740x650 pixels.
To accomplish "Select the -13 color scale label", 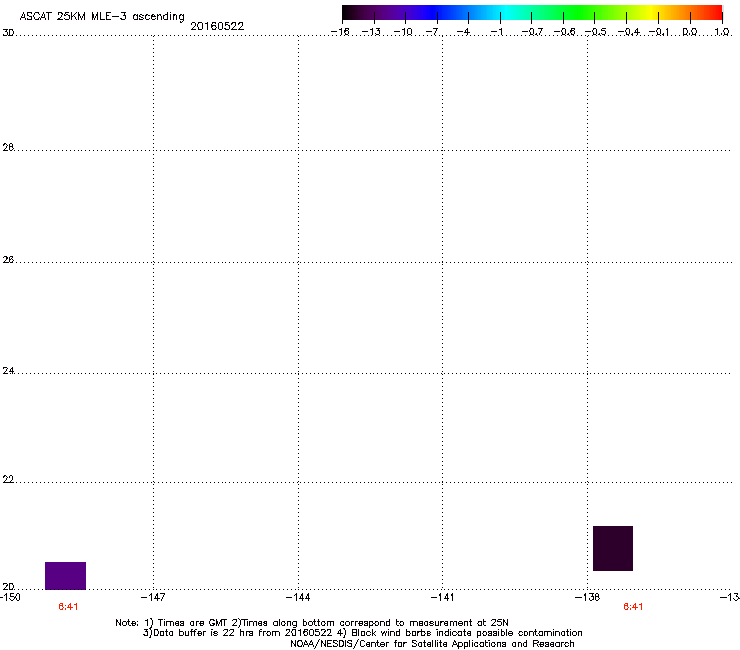I will (x=371, y=32).
